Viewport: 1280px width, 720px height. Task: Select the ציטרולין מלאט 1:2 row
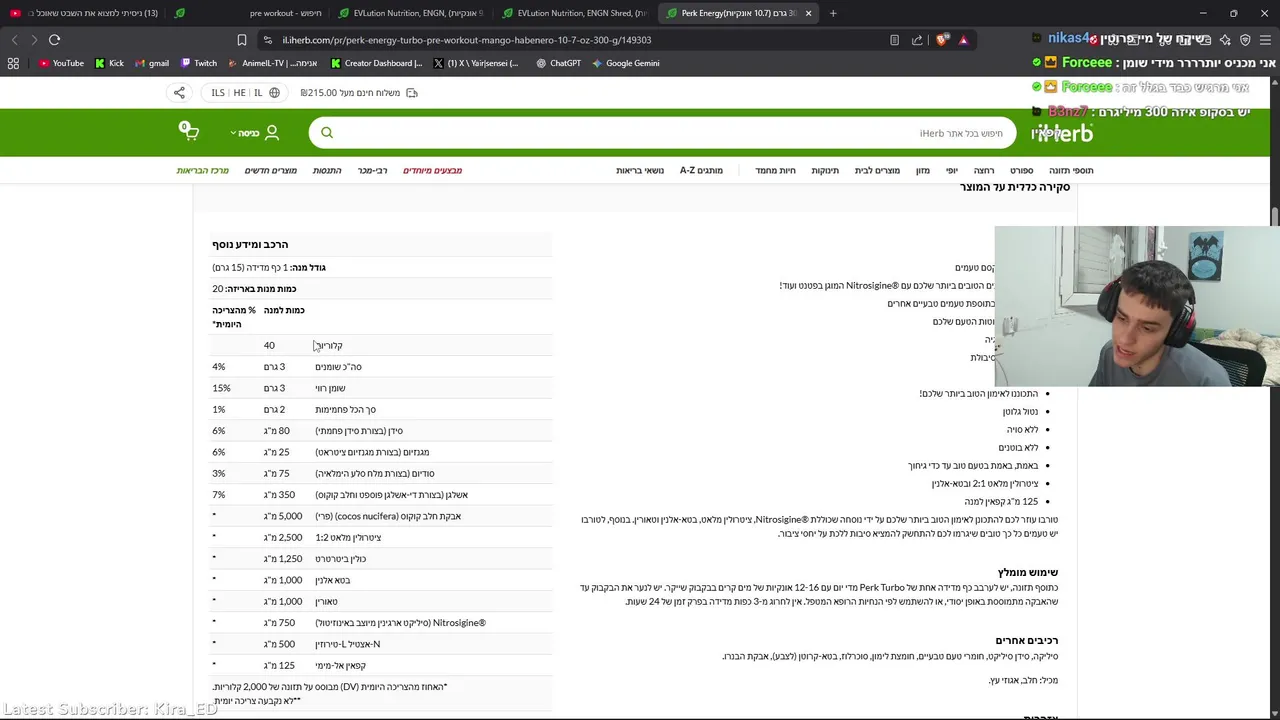(381, 538)
